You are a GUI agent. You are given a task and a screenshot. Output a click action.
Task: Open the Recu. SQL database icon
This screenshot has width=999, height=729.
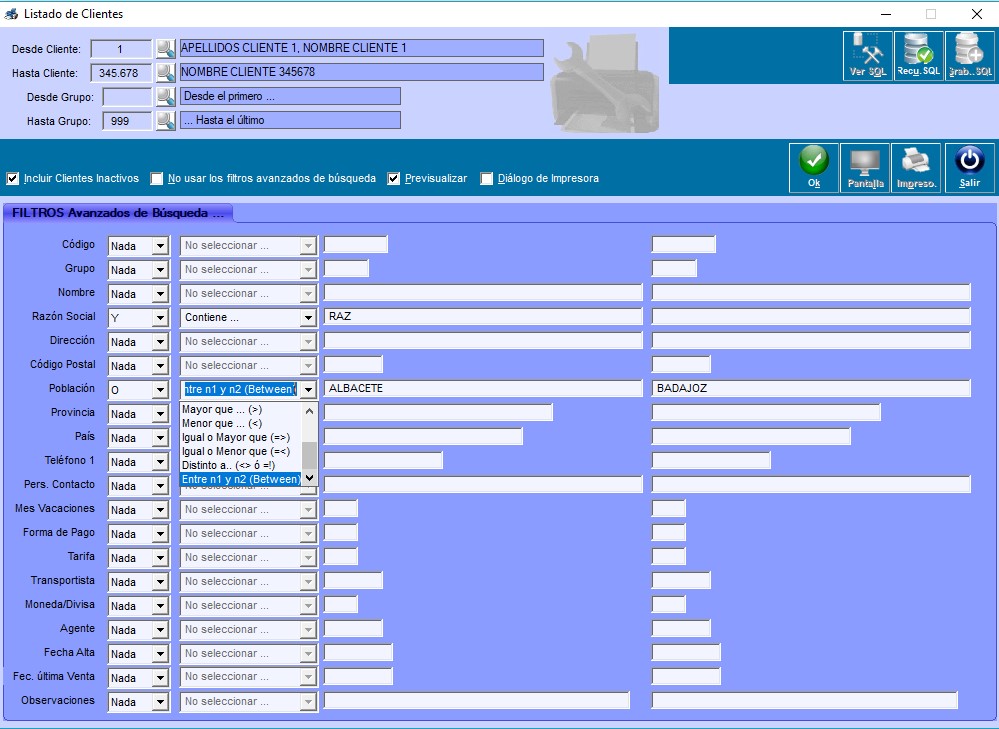pyautogui.click(x=918, y=56)
